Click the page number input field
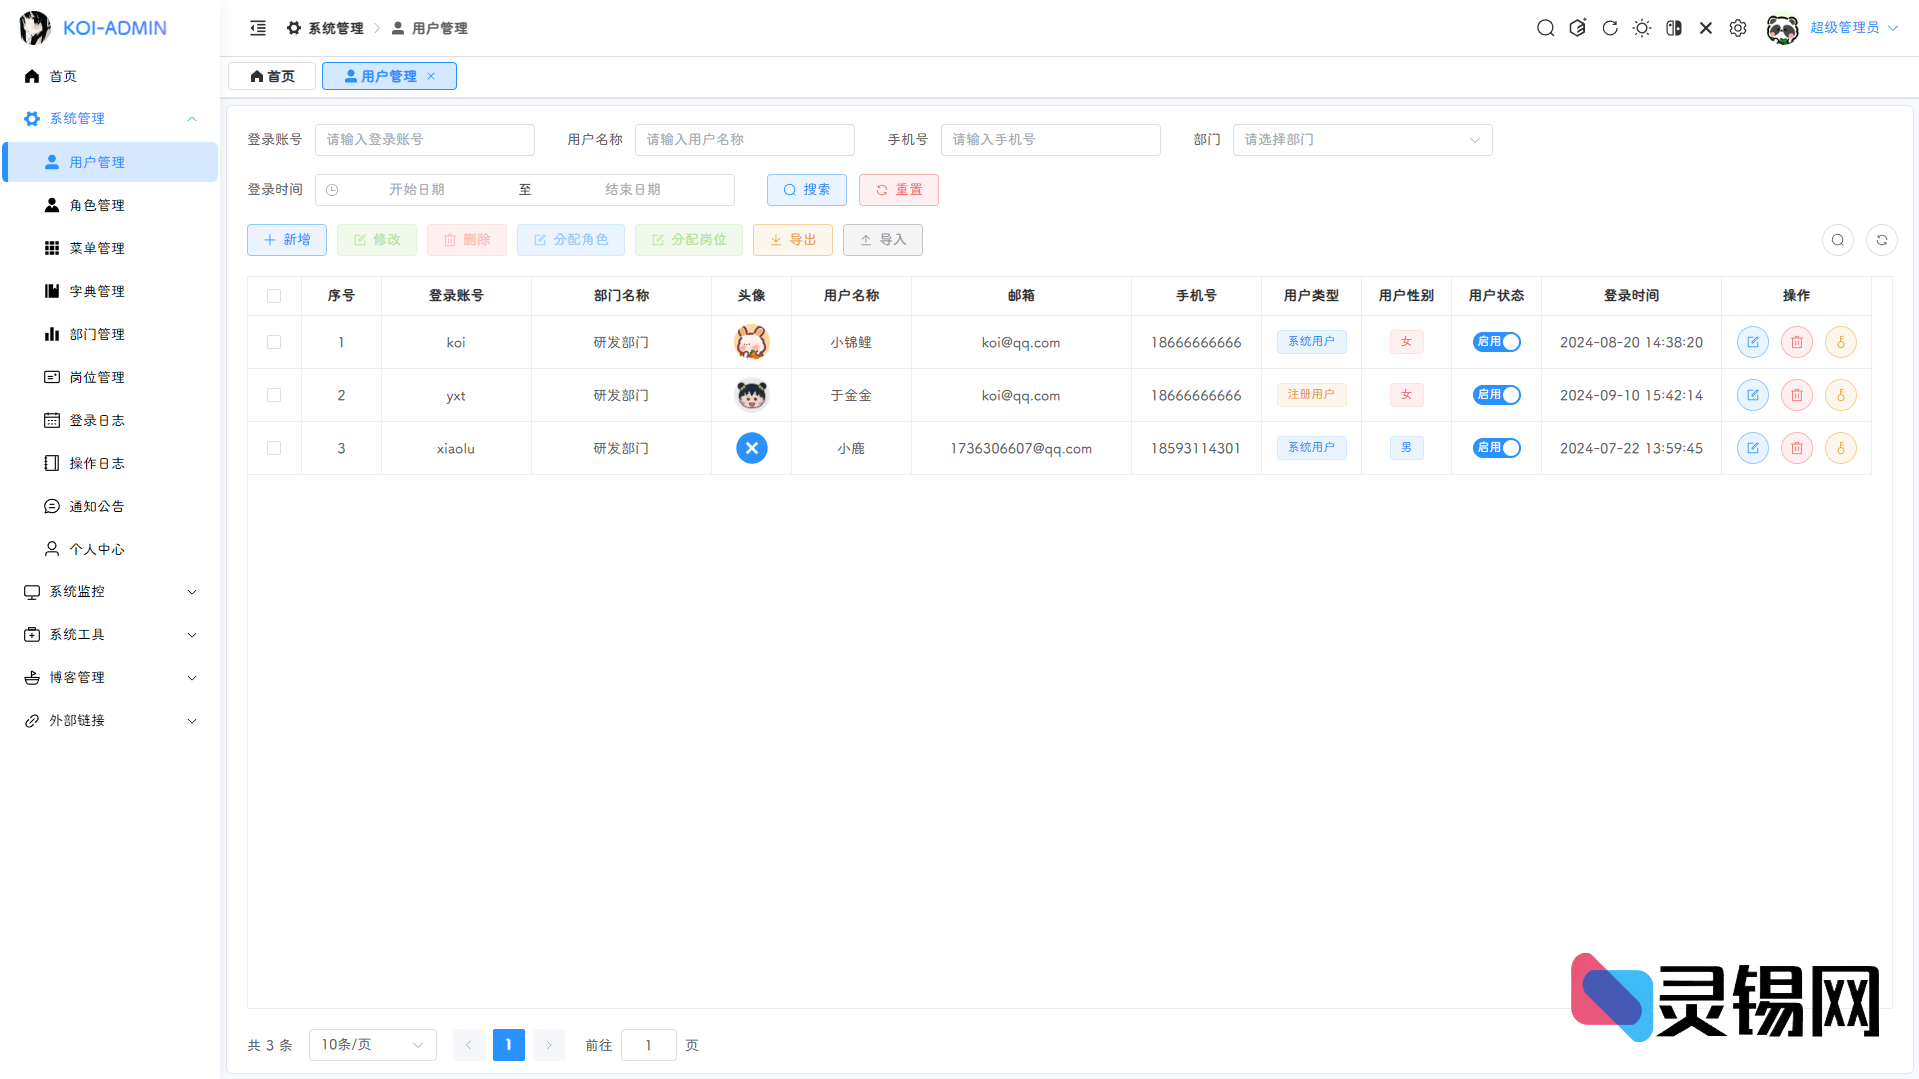Screen dimensions: 1919x1079 648,1044
